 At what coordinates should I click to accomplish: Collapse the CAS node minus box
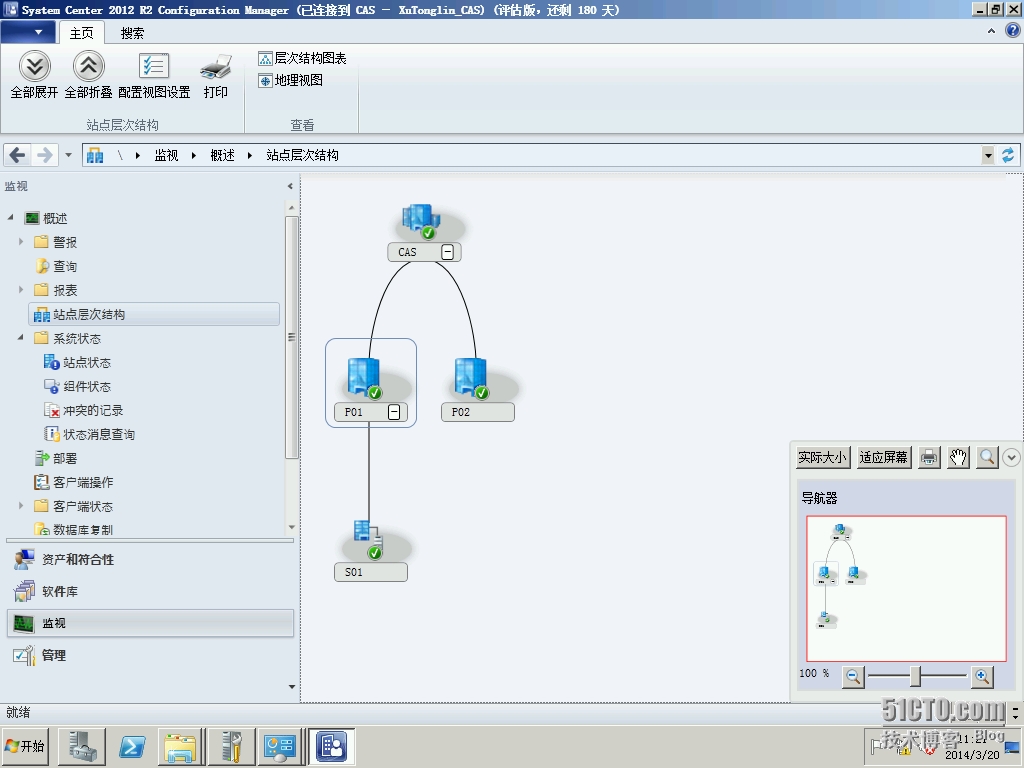[447, 252]
